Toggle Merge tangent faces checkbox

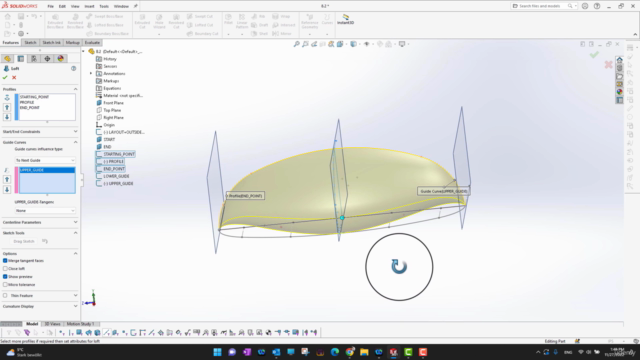pyautogui.click(x=5, y=260)
